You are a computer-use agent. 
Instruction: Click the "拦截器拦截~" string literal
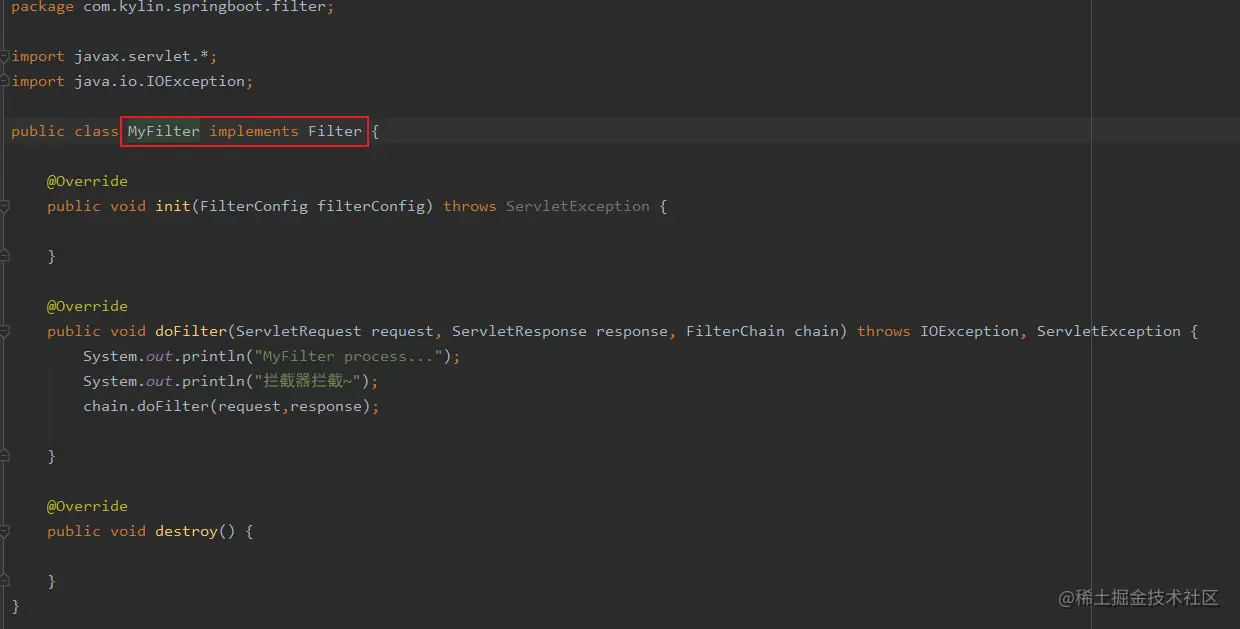(308, 381)
